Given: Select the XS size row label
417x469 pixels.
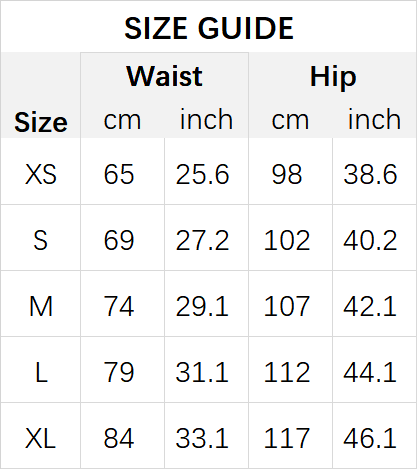Looking at the screenshot, I should 41,174.
